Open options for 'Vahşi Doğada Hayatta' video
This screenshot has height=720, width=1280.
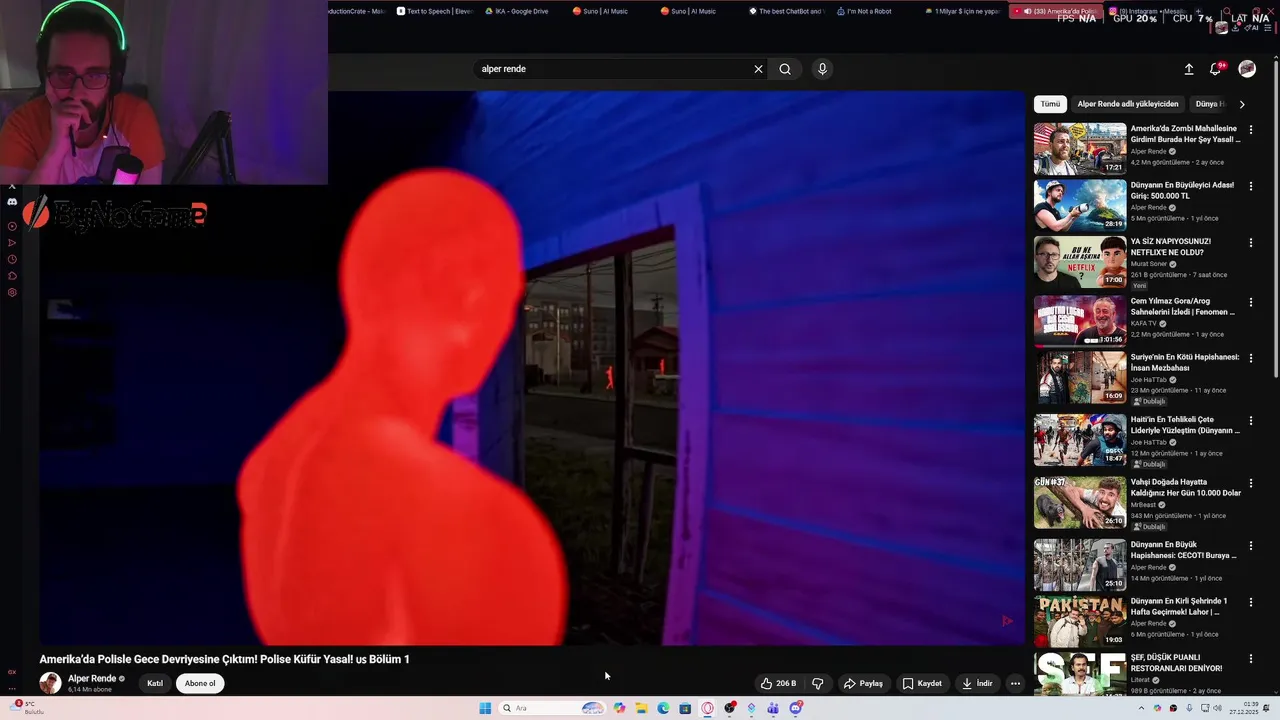[x=1251, y=483]
